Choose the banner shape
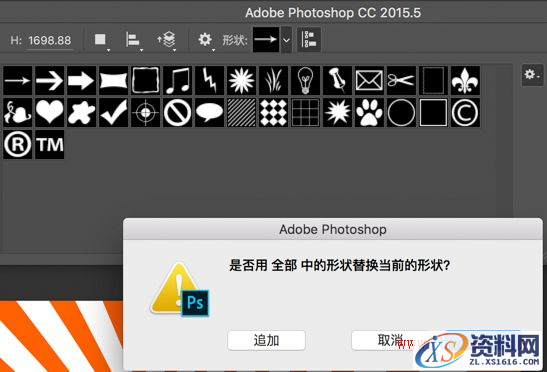The image size is (547, 372). [113, 81]
